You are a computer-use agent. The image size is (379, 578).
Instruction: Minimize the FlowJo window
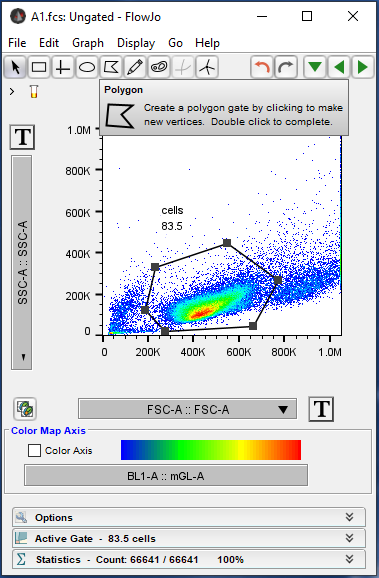(x=262, y=16)
